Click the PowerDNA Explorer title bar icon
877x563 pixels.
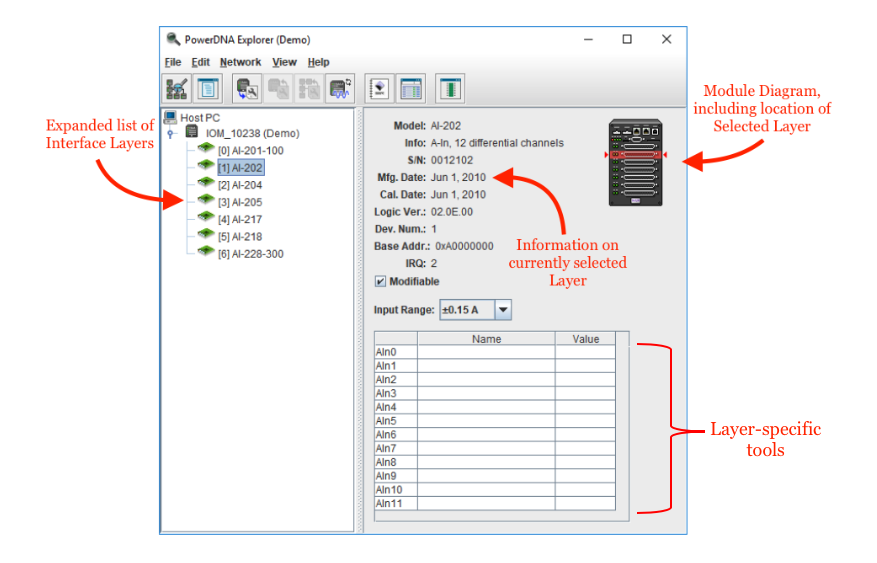[173, 39]
